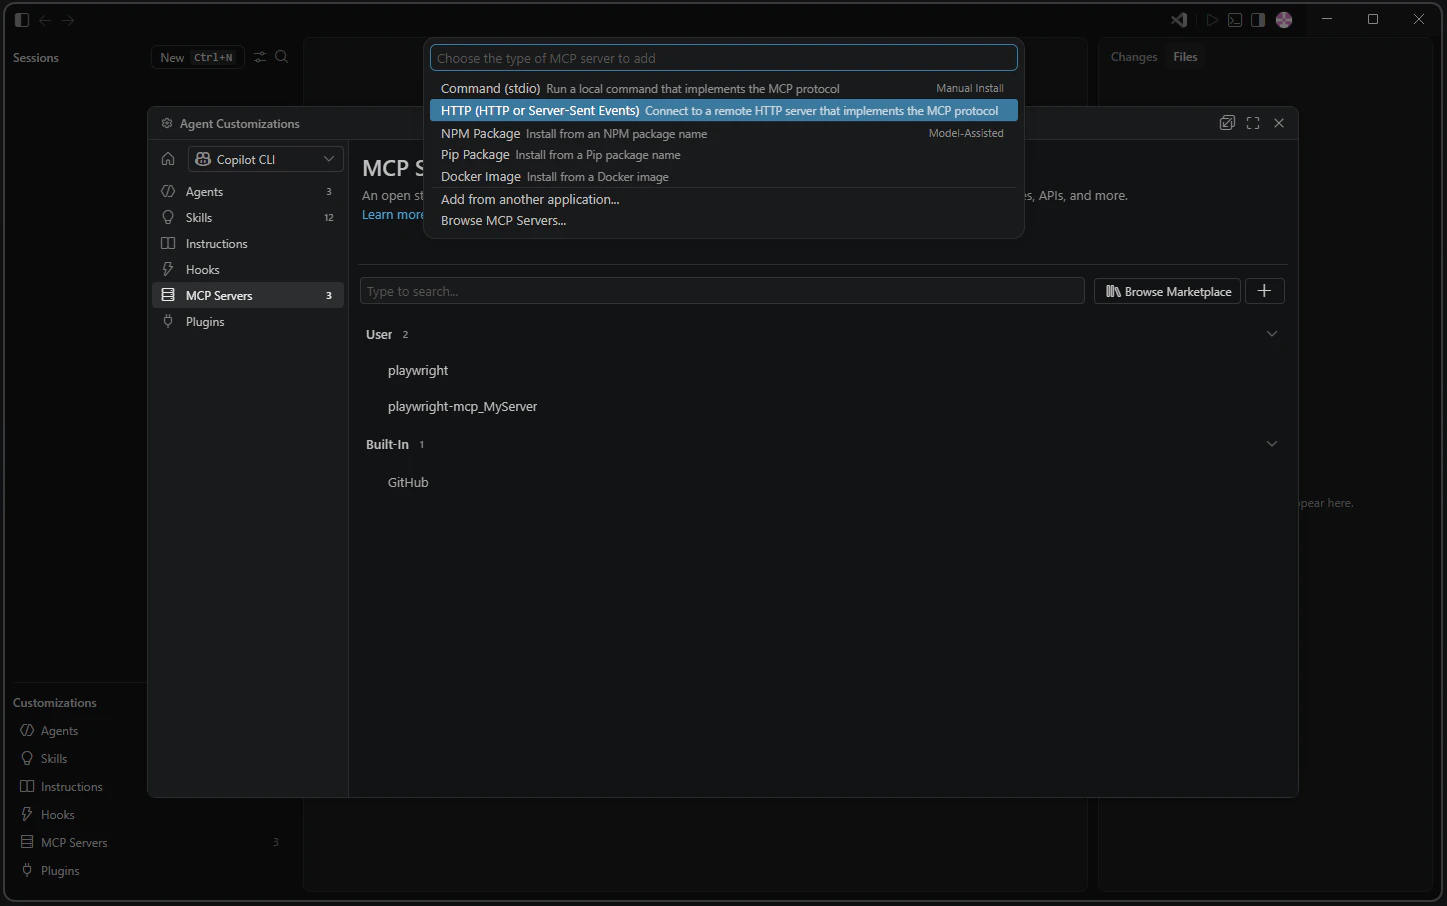Viewport: 1447px width, 906px height.
Task: Click the plus add server button
Action: 1265,291
